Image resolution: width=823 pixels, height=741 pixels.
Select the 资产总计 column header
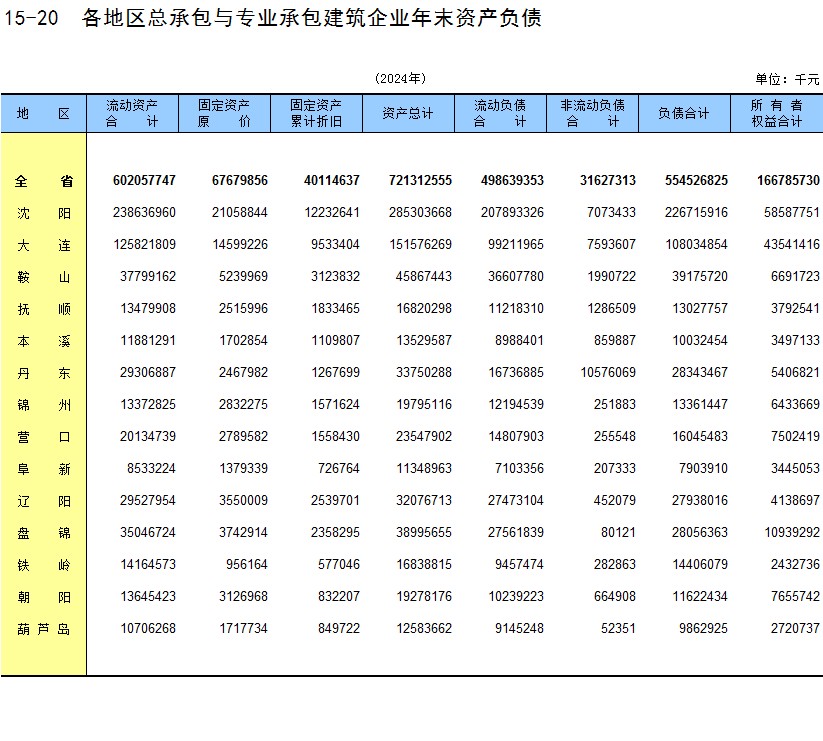(x=408, y=113)
